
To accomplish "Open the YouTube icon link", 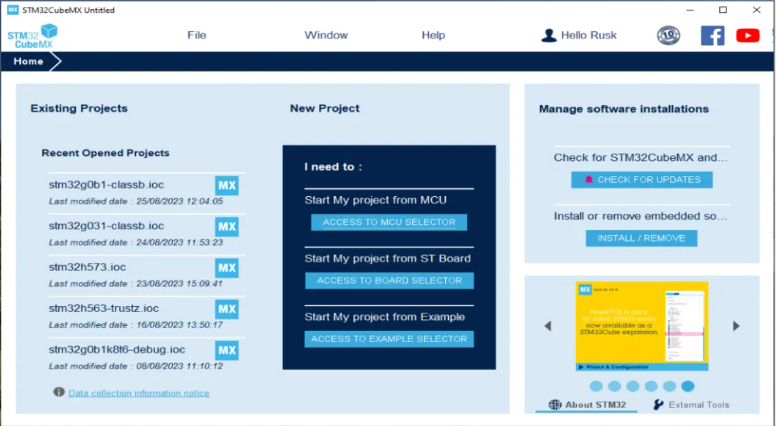I will [x=747, y=36].
